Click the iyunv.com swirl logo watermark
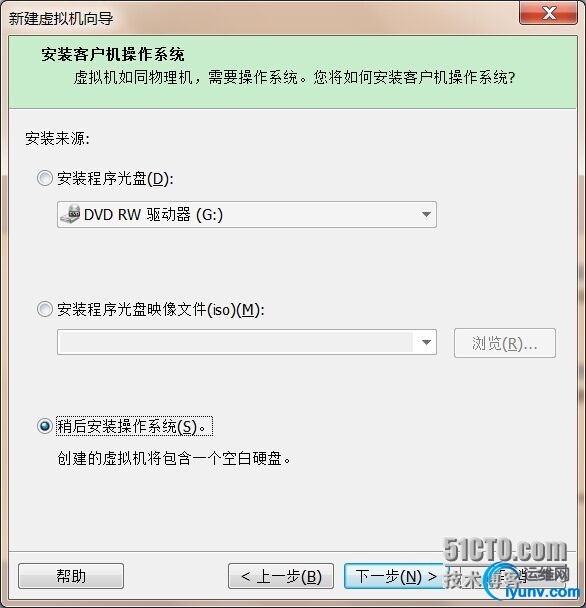Viewport: 586px width, 608px height. [532, 581]
